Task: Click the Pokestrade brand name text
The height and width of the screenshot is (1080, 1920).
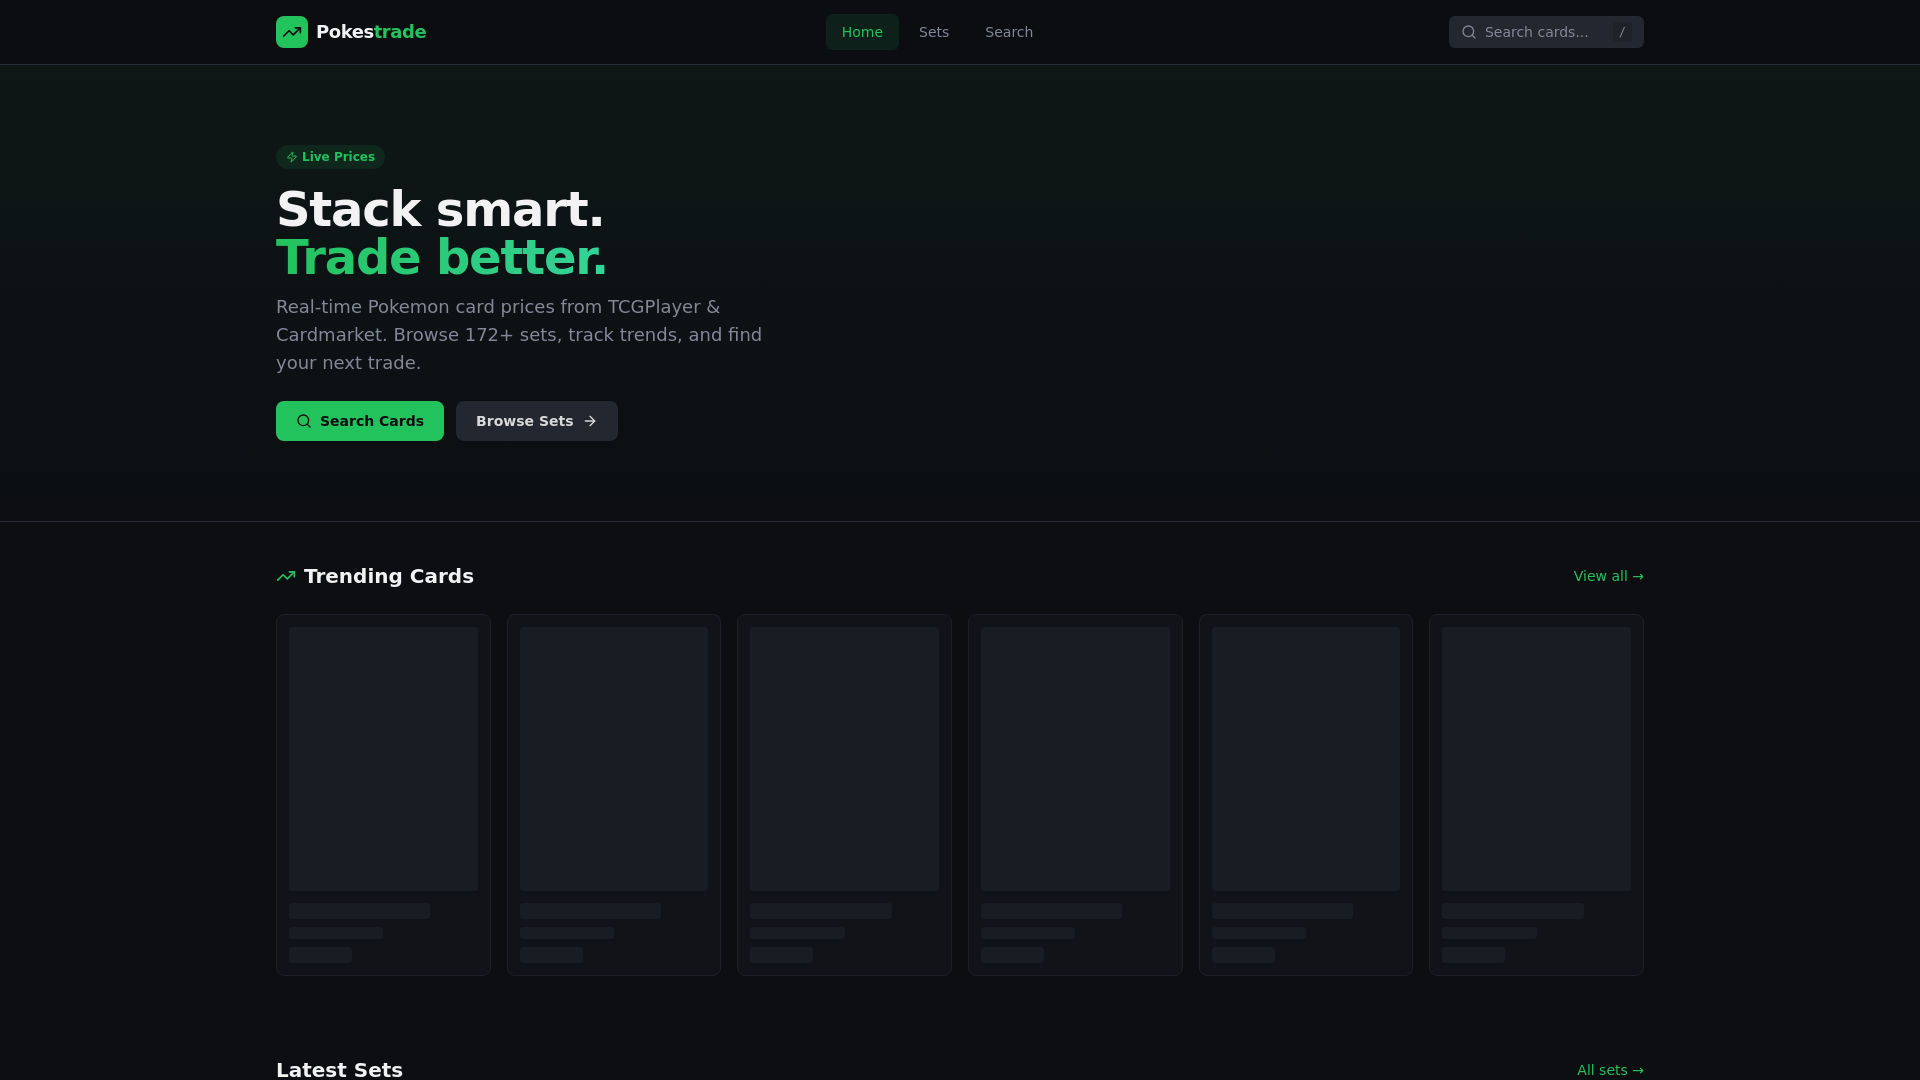Action: (x=371, y=32)
